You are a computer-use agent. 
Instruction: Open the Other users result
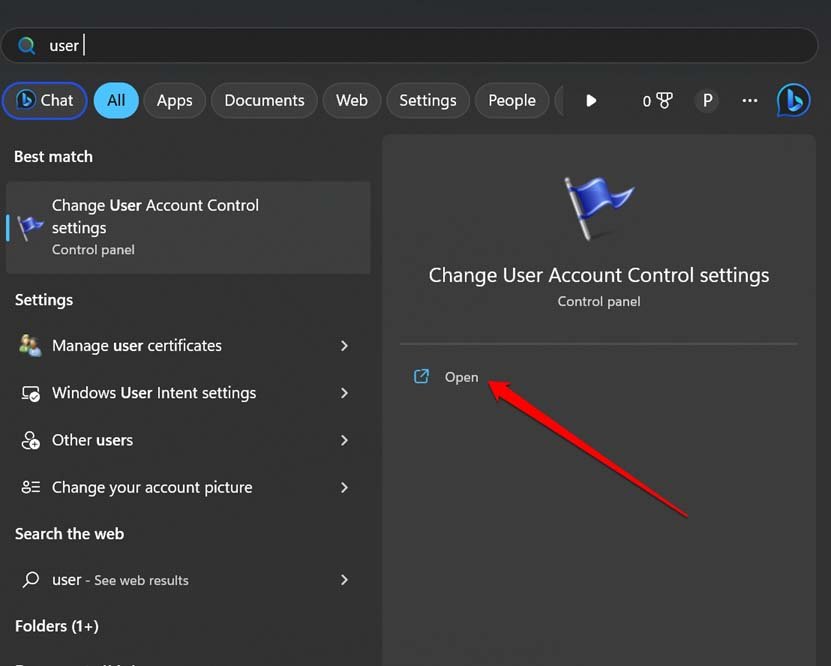[188, 440]
